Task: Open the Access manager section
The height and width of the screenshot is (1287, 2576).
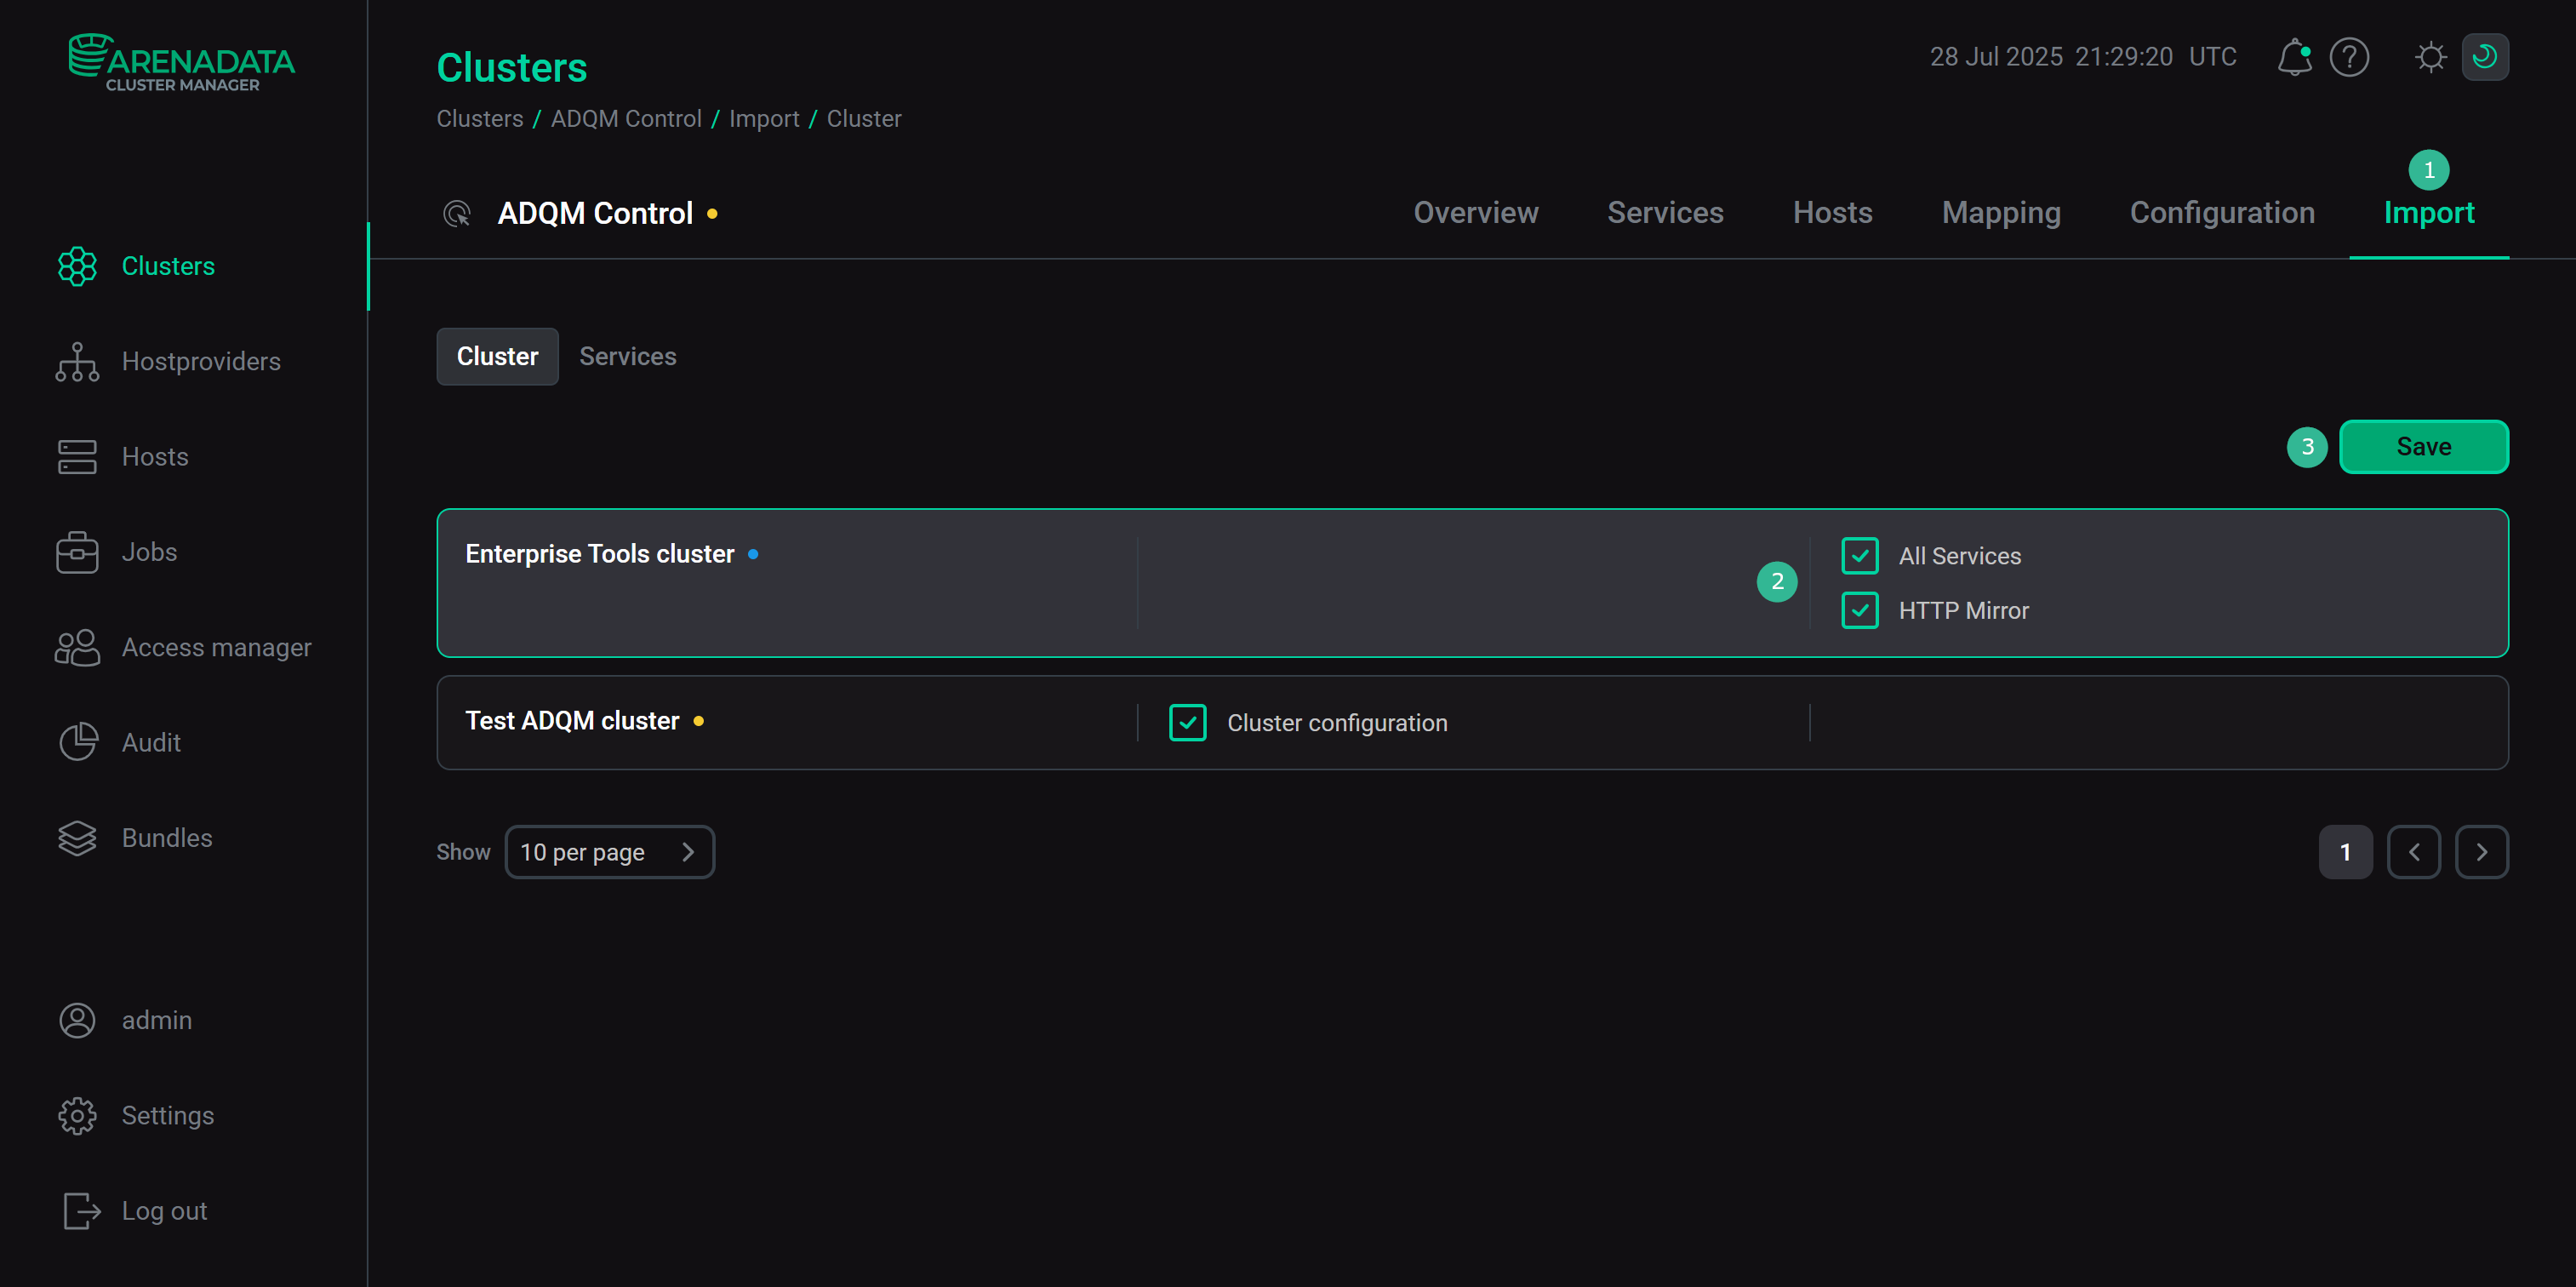Action: [216, 647]
